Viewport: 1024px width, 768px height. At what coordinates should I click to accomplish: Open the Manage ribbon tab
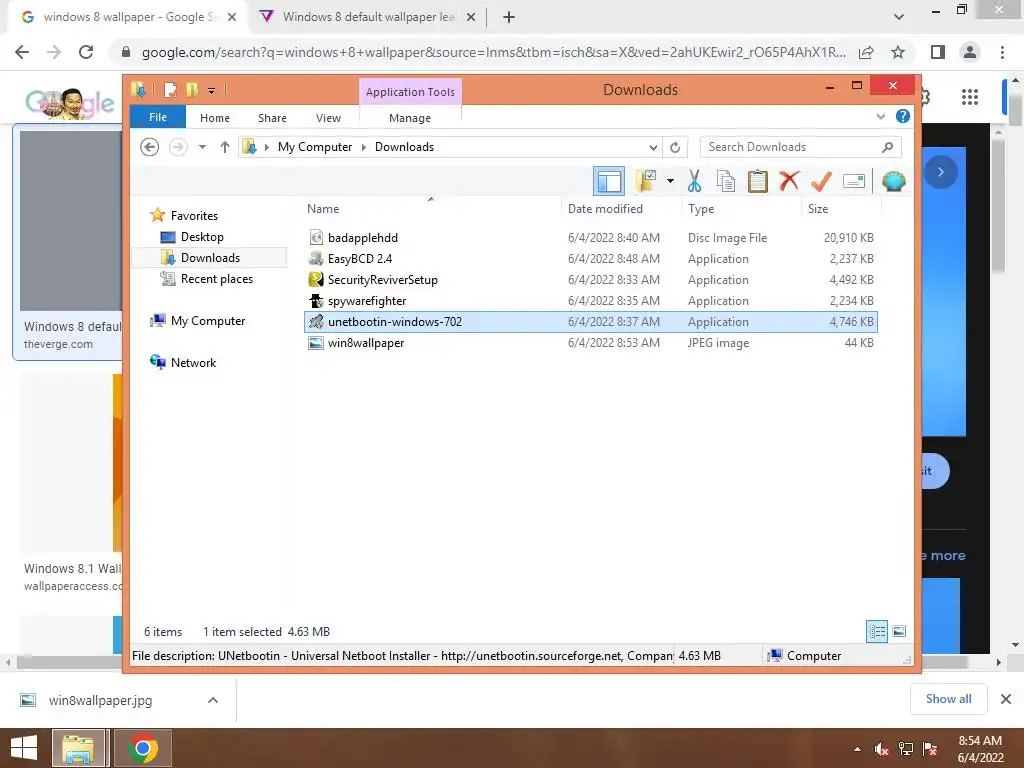coord(410,118)
